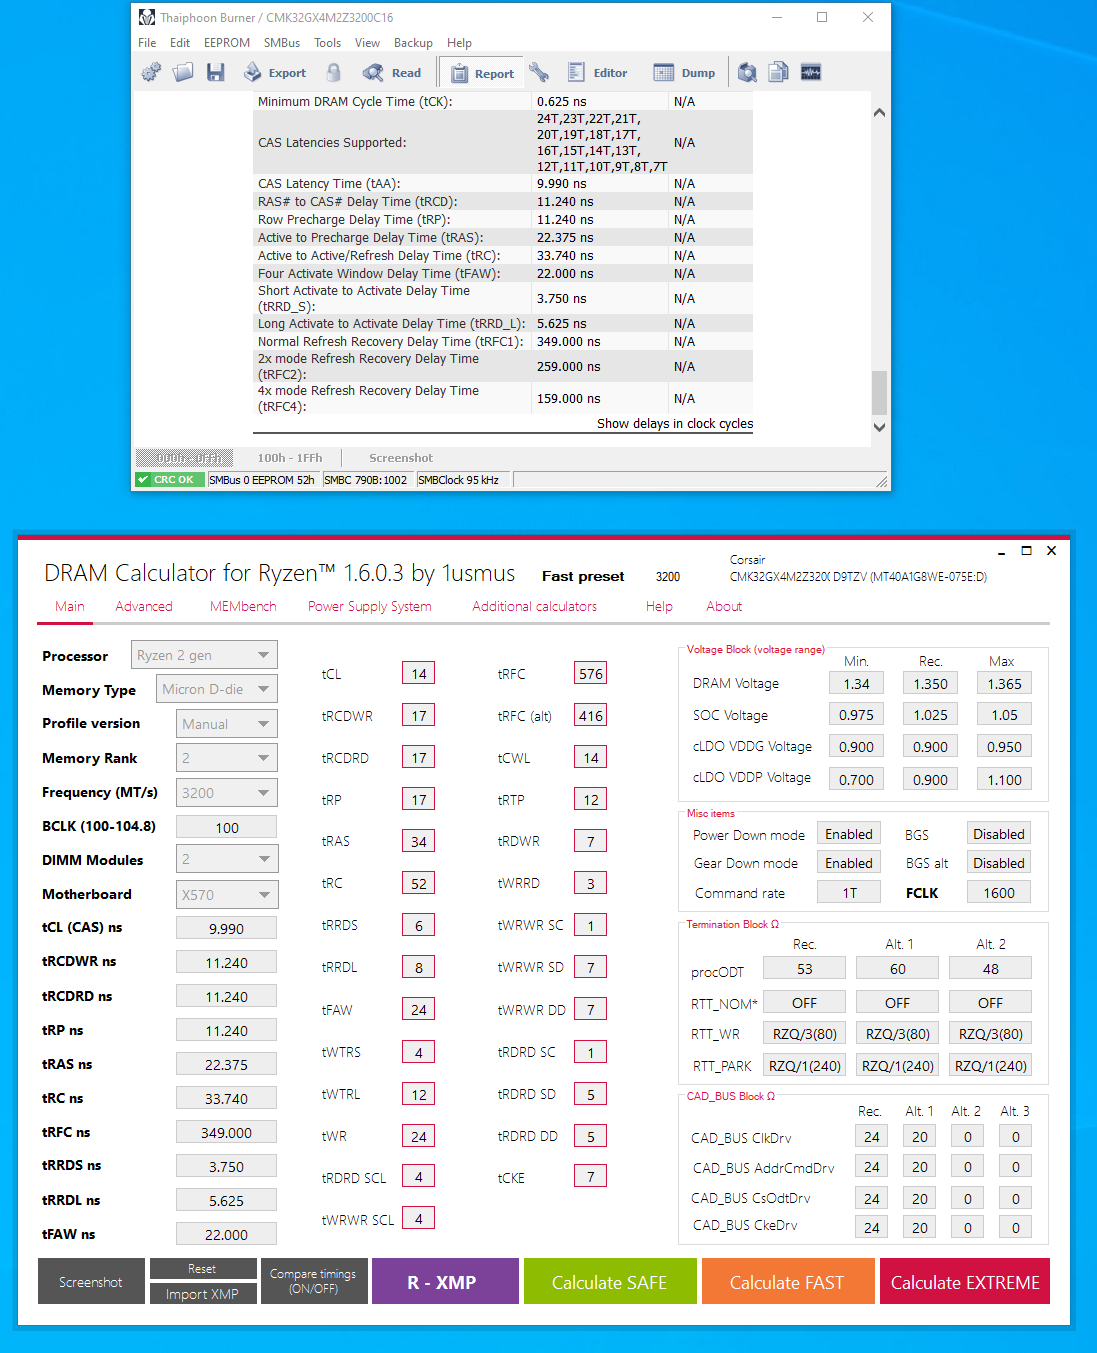The image size is (1097, 1353).
Task: Click the CRC OK status indicator
Action: tap(168, 480)
